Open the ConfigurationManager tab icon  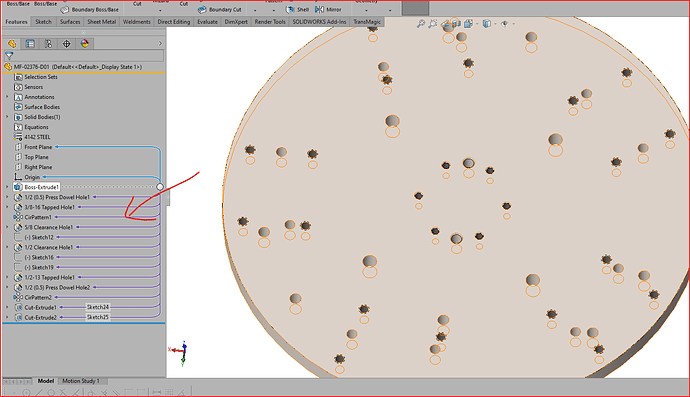[x=48, y=44]
